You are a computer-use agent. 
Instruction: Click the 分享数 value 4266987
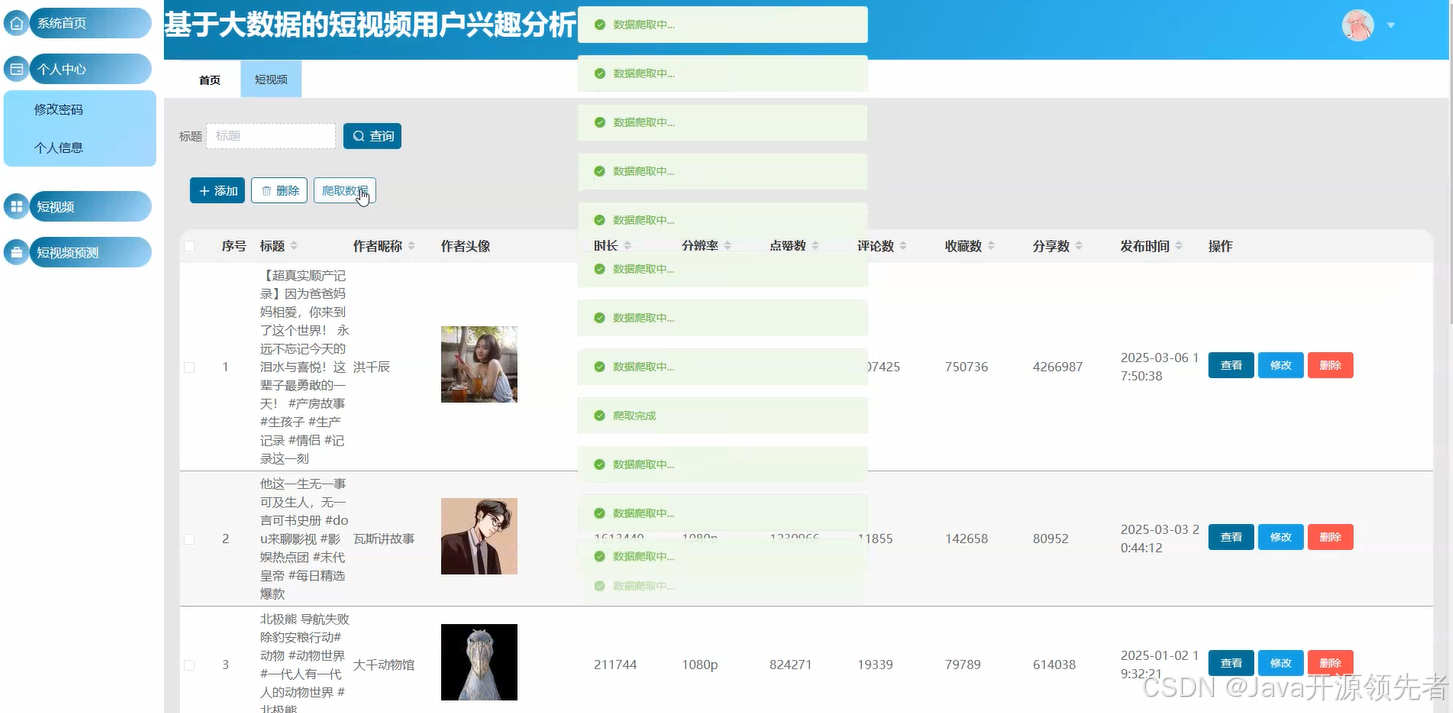click(1058, 367)
